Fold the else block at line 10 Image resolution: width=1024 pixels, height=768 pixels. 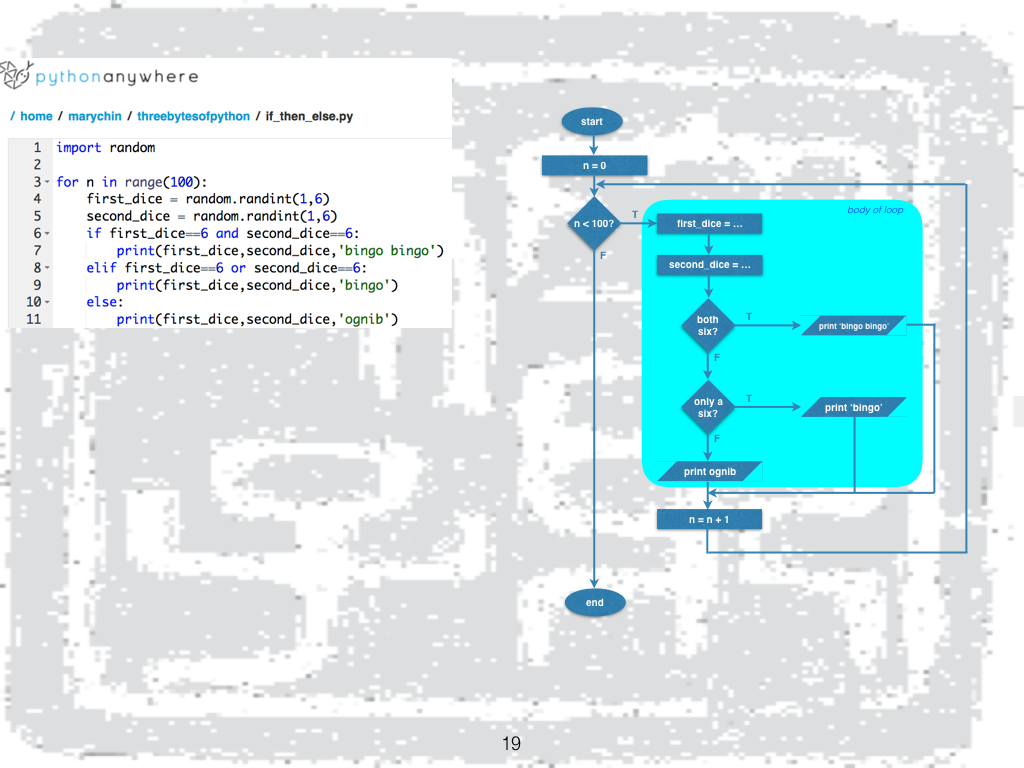47,302
